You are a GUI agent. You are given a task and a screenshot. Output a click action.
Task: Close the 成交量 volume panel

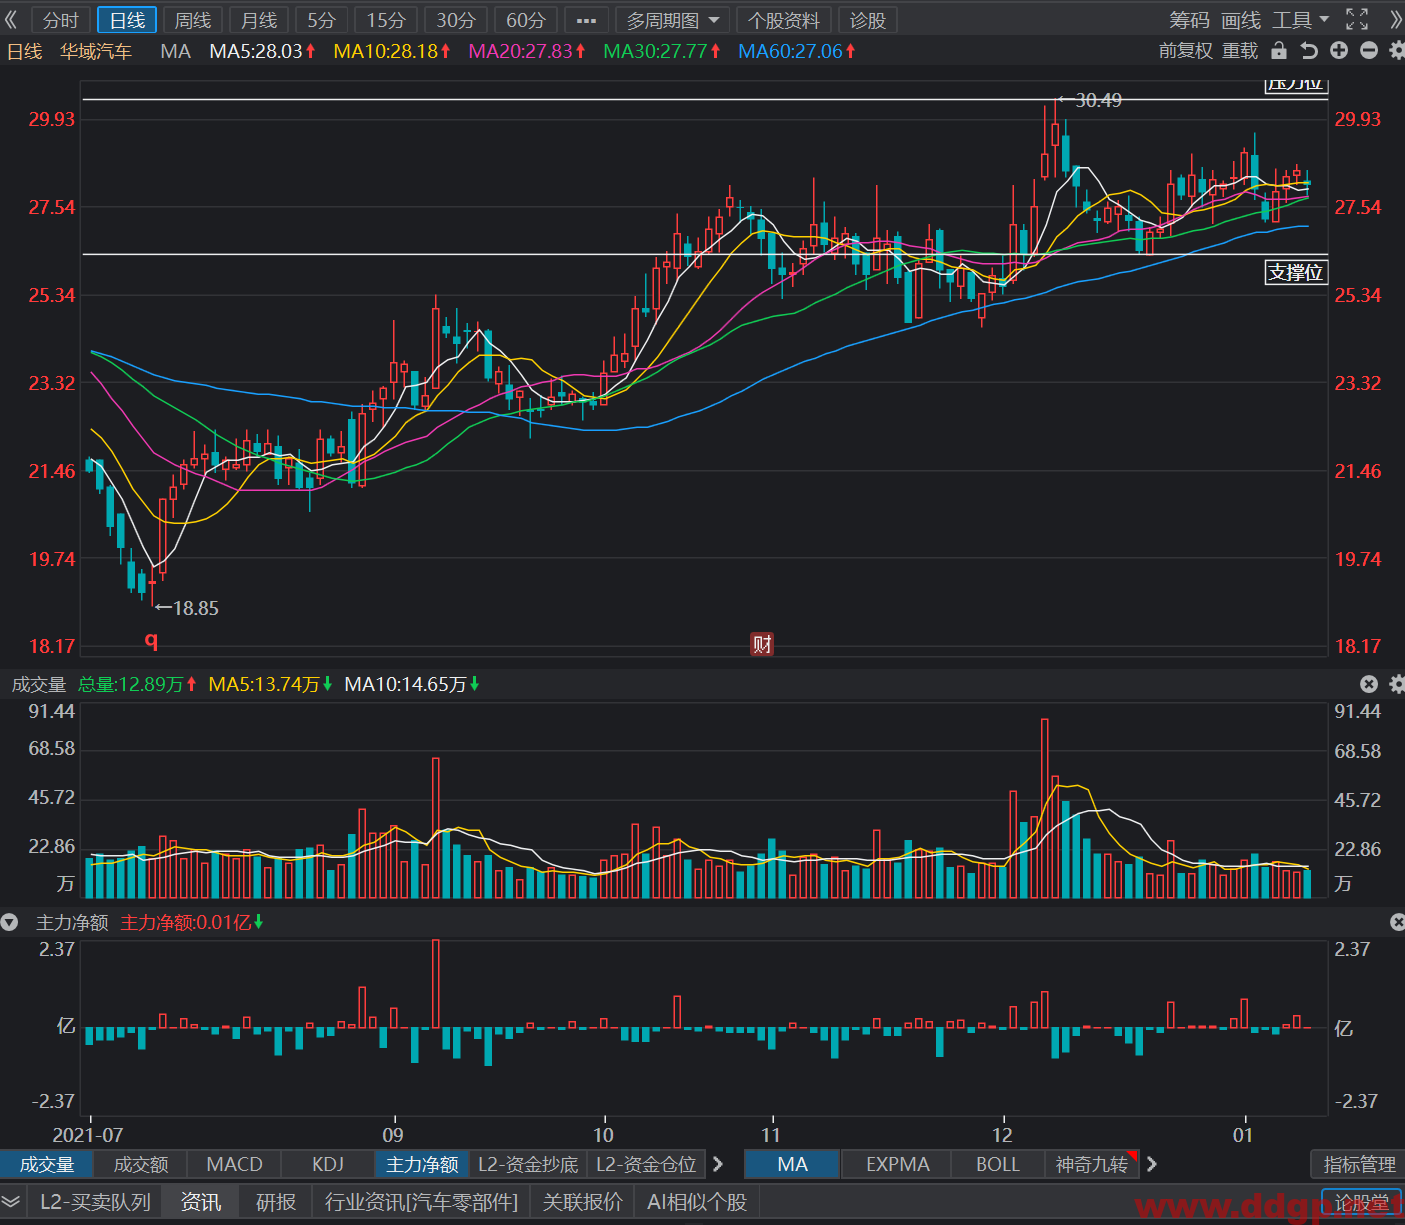[1369, 684]
